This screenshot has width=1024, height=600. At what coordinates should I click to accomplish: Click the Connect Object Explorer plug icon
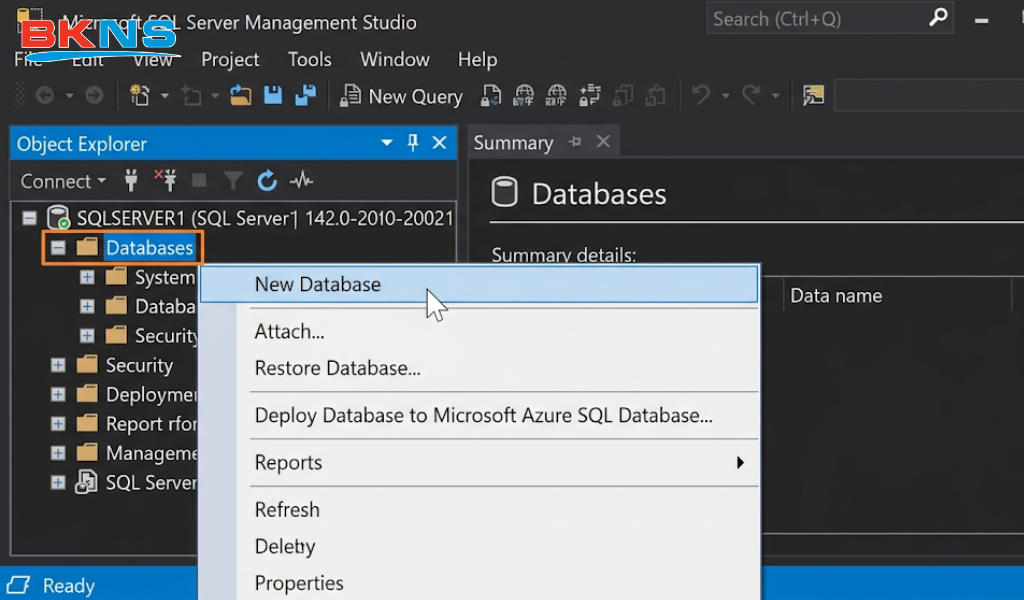click(131, 181)
